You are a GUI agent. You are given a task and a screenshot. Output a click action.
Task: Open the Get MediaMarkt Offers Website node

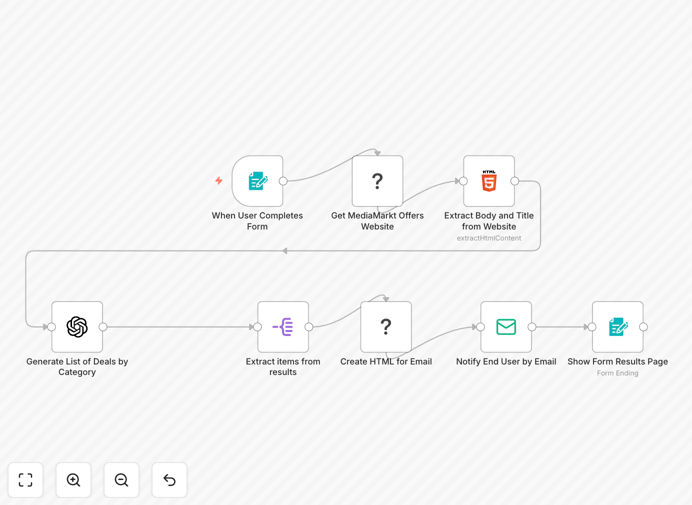(x=377, y=181)
